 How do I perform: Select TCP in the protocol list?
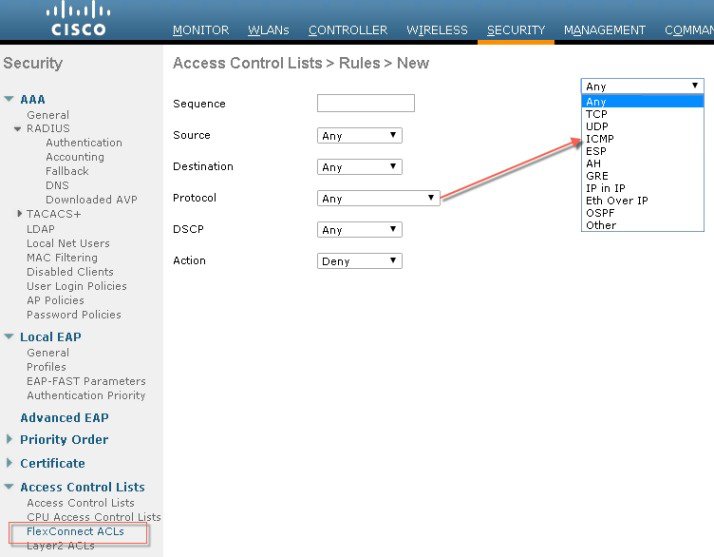[643, 114]
